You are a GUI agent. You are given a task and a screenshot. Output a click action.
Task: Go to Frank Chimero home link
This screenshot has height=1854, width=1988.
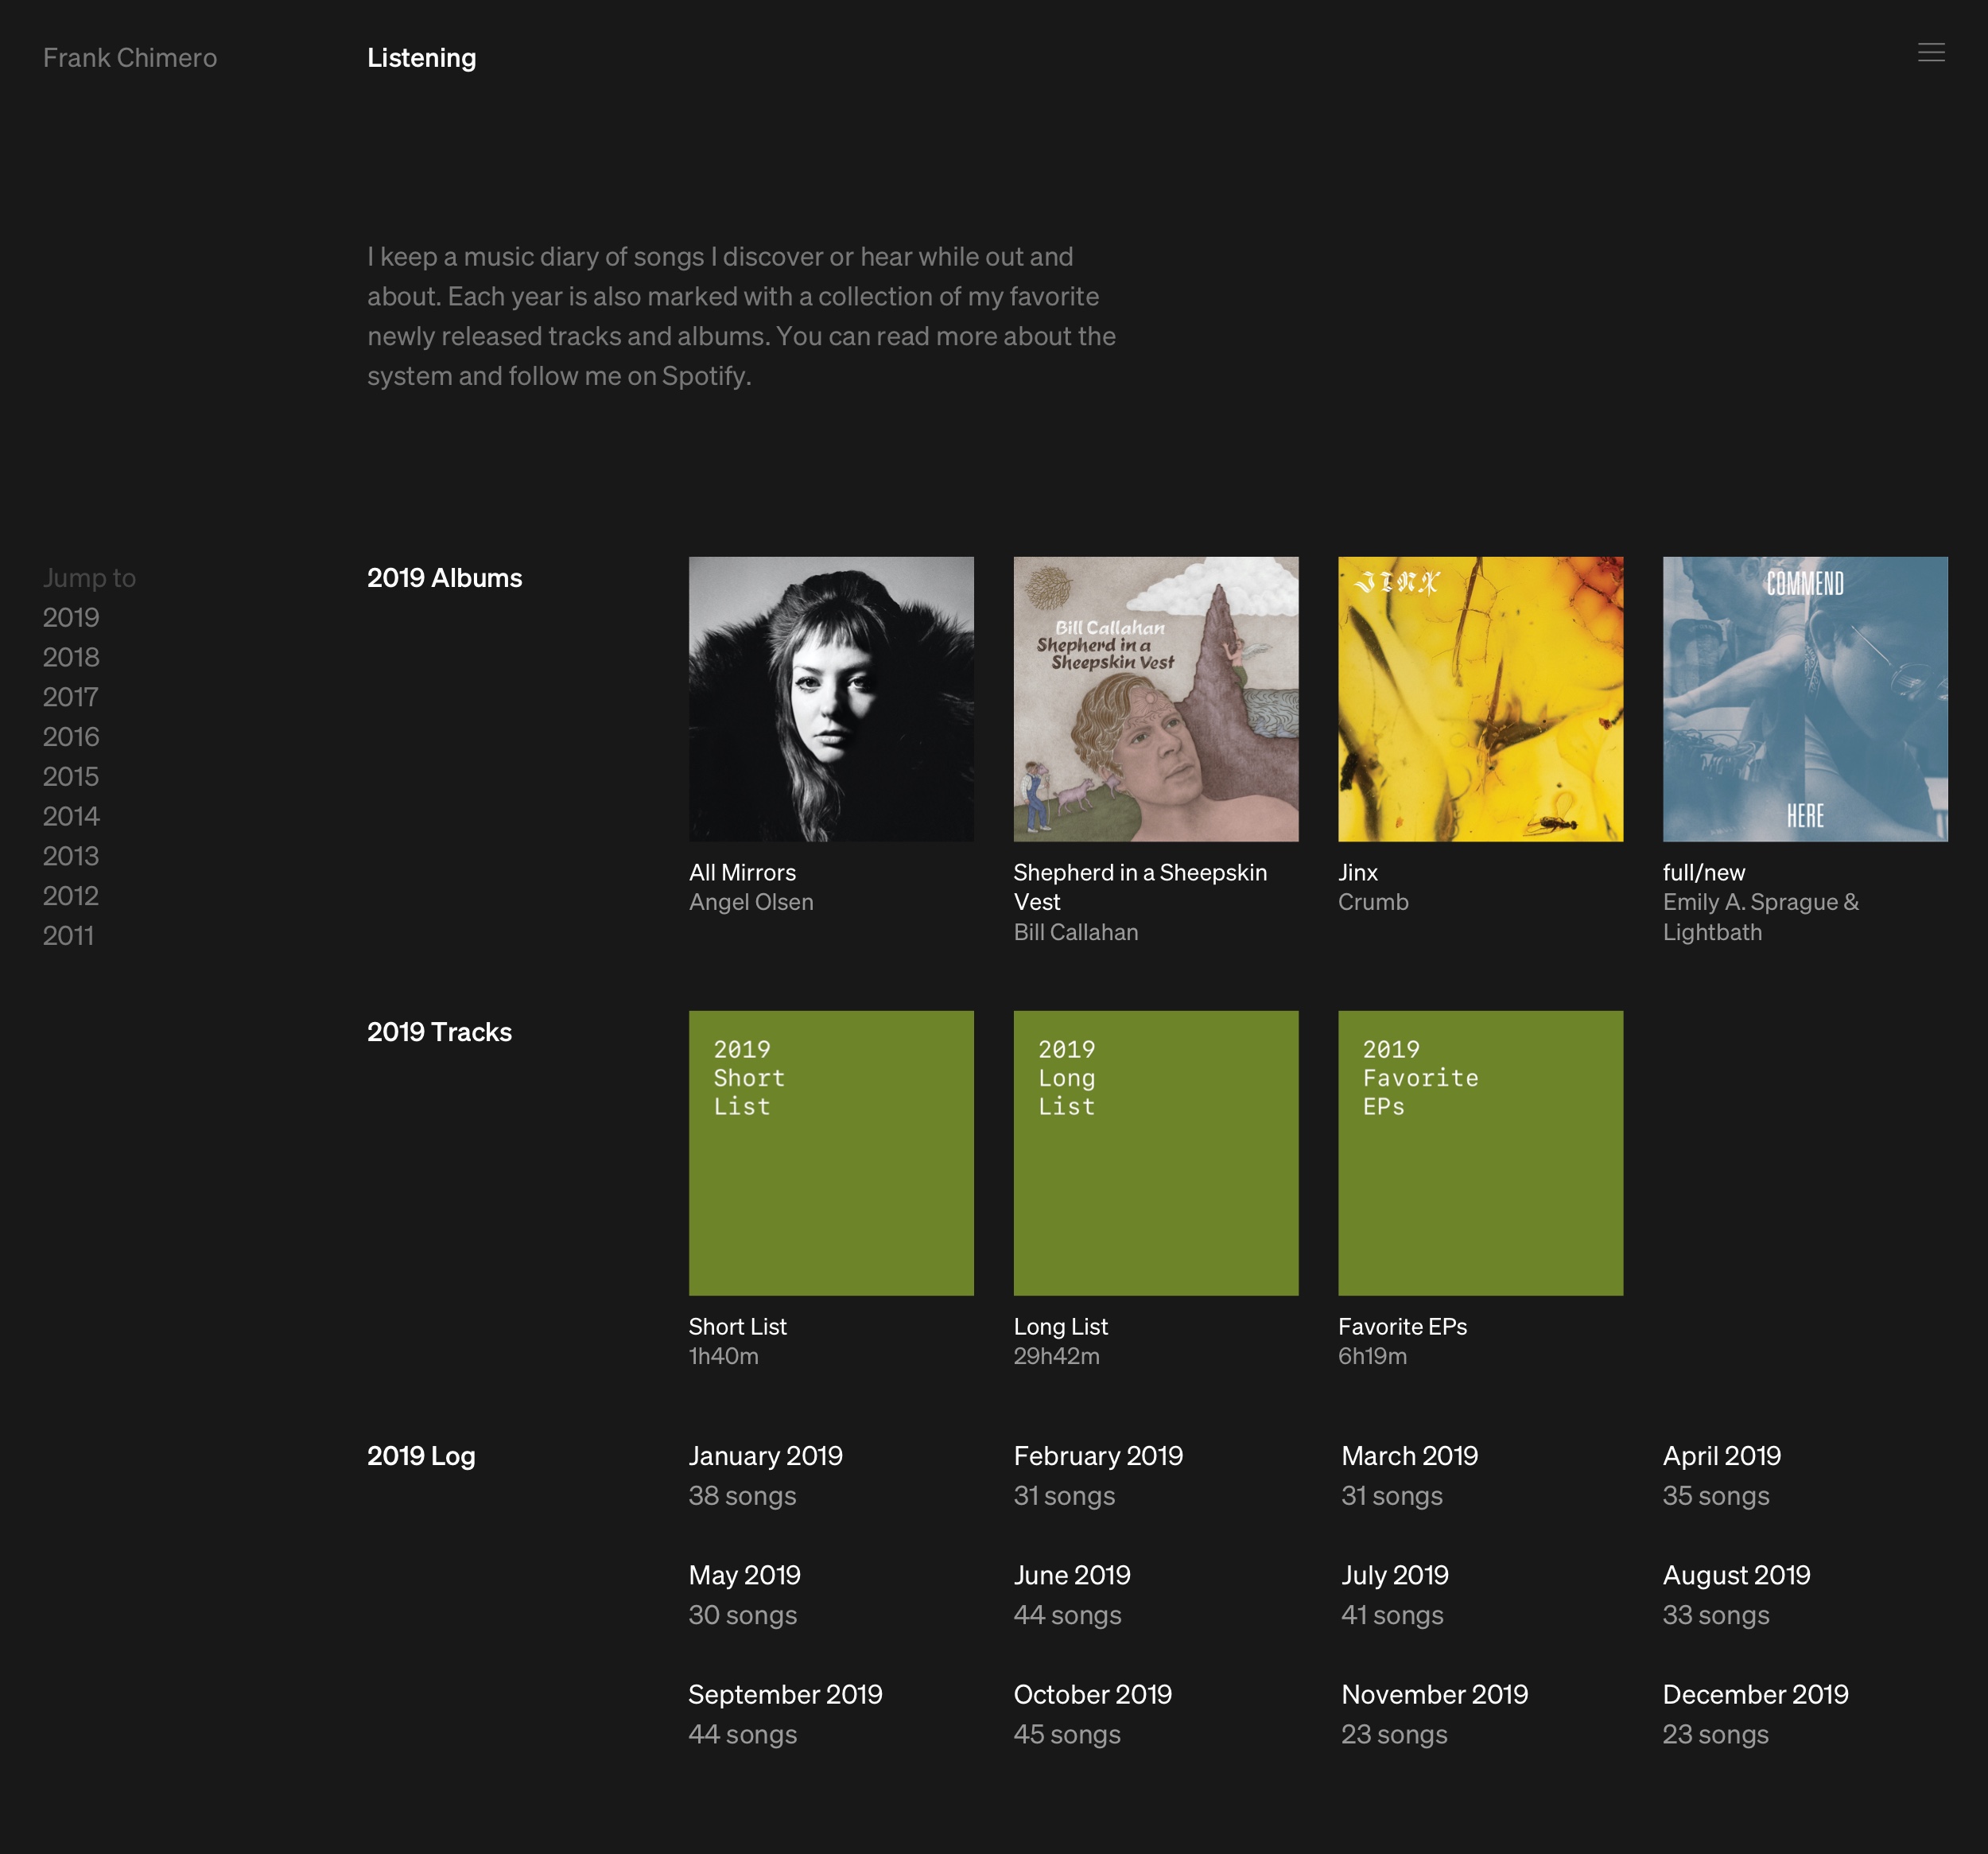[x=130, y=58]
